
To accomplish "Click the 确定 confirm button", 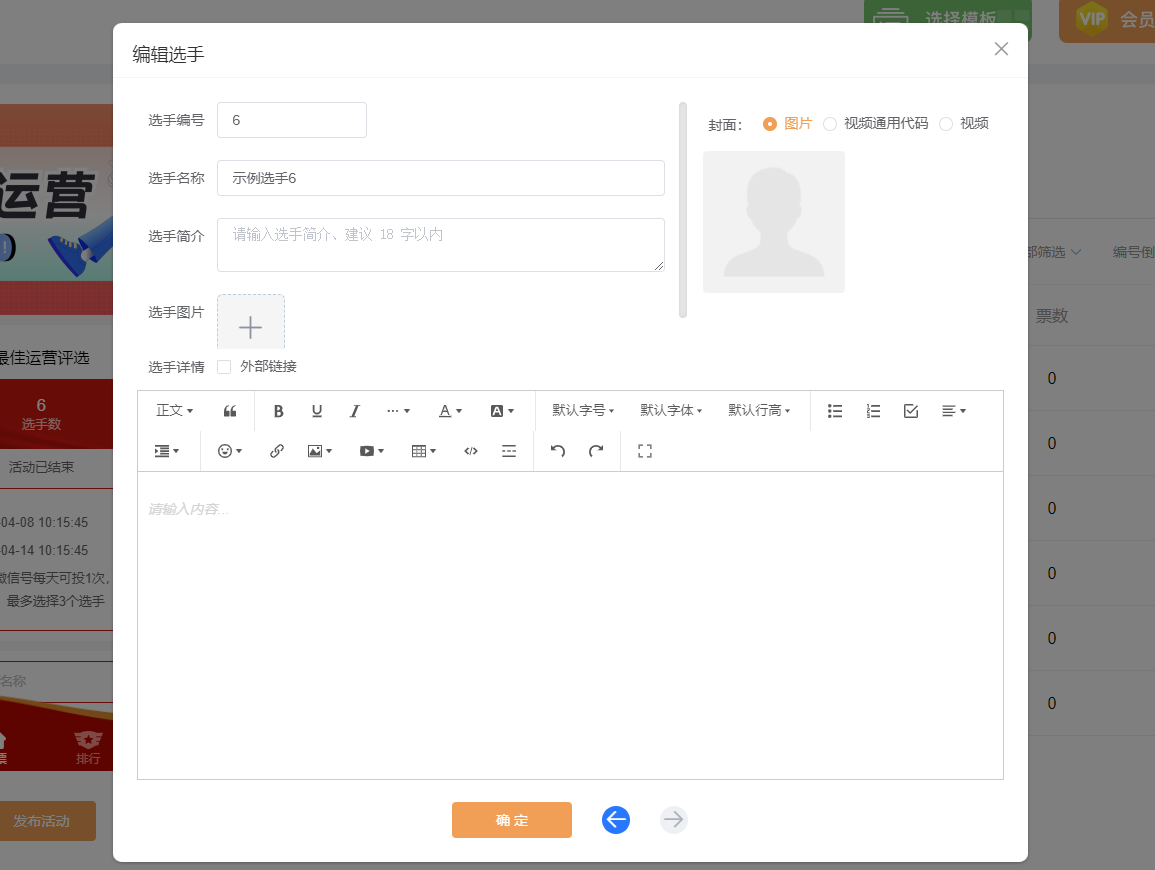I will tap(512, 820).
